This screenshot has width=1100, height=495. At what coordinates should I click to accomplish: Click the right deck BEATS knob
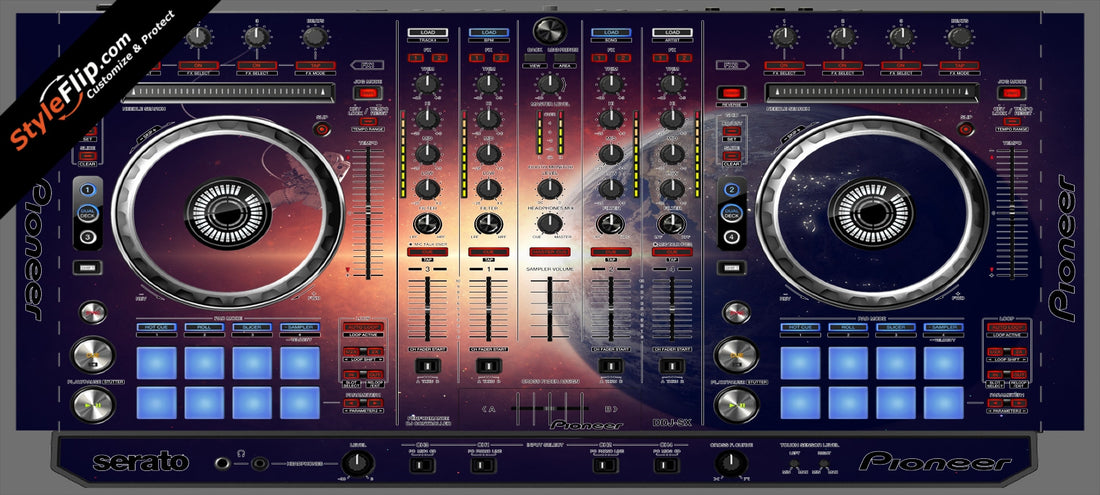959,36
